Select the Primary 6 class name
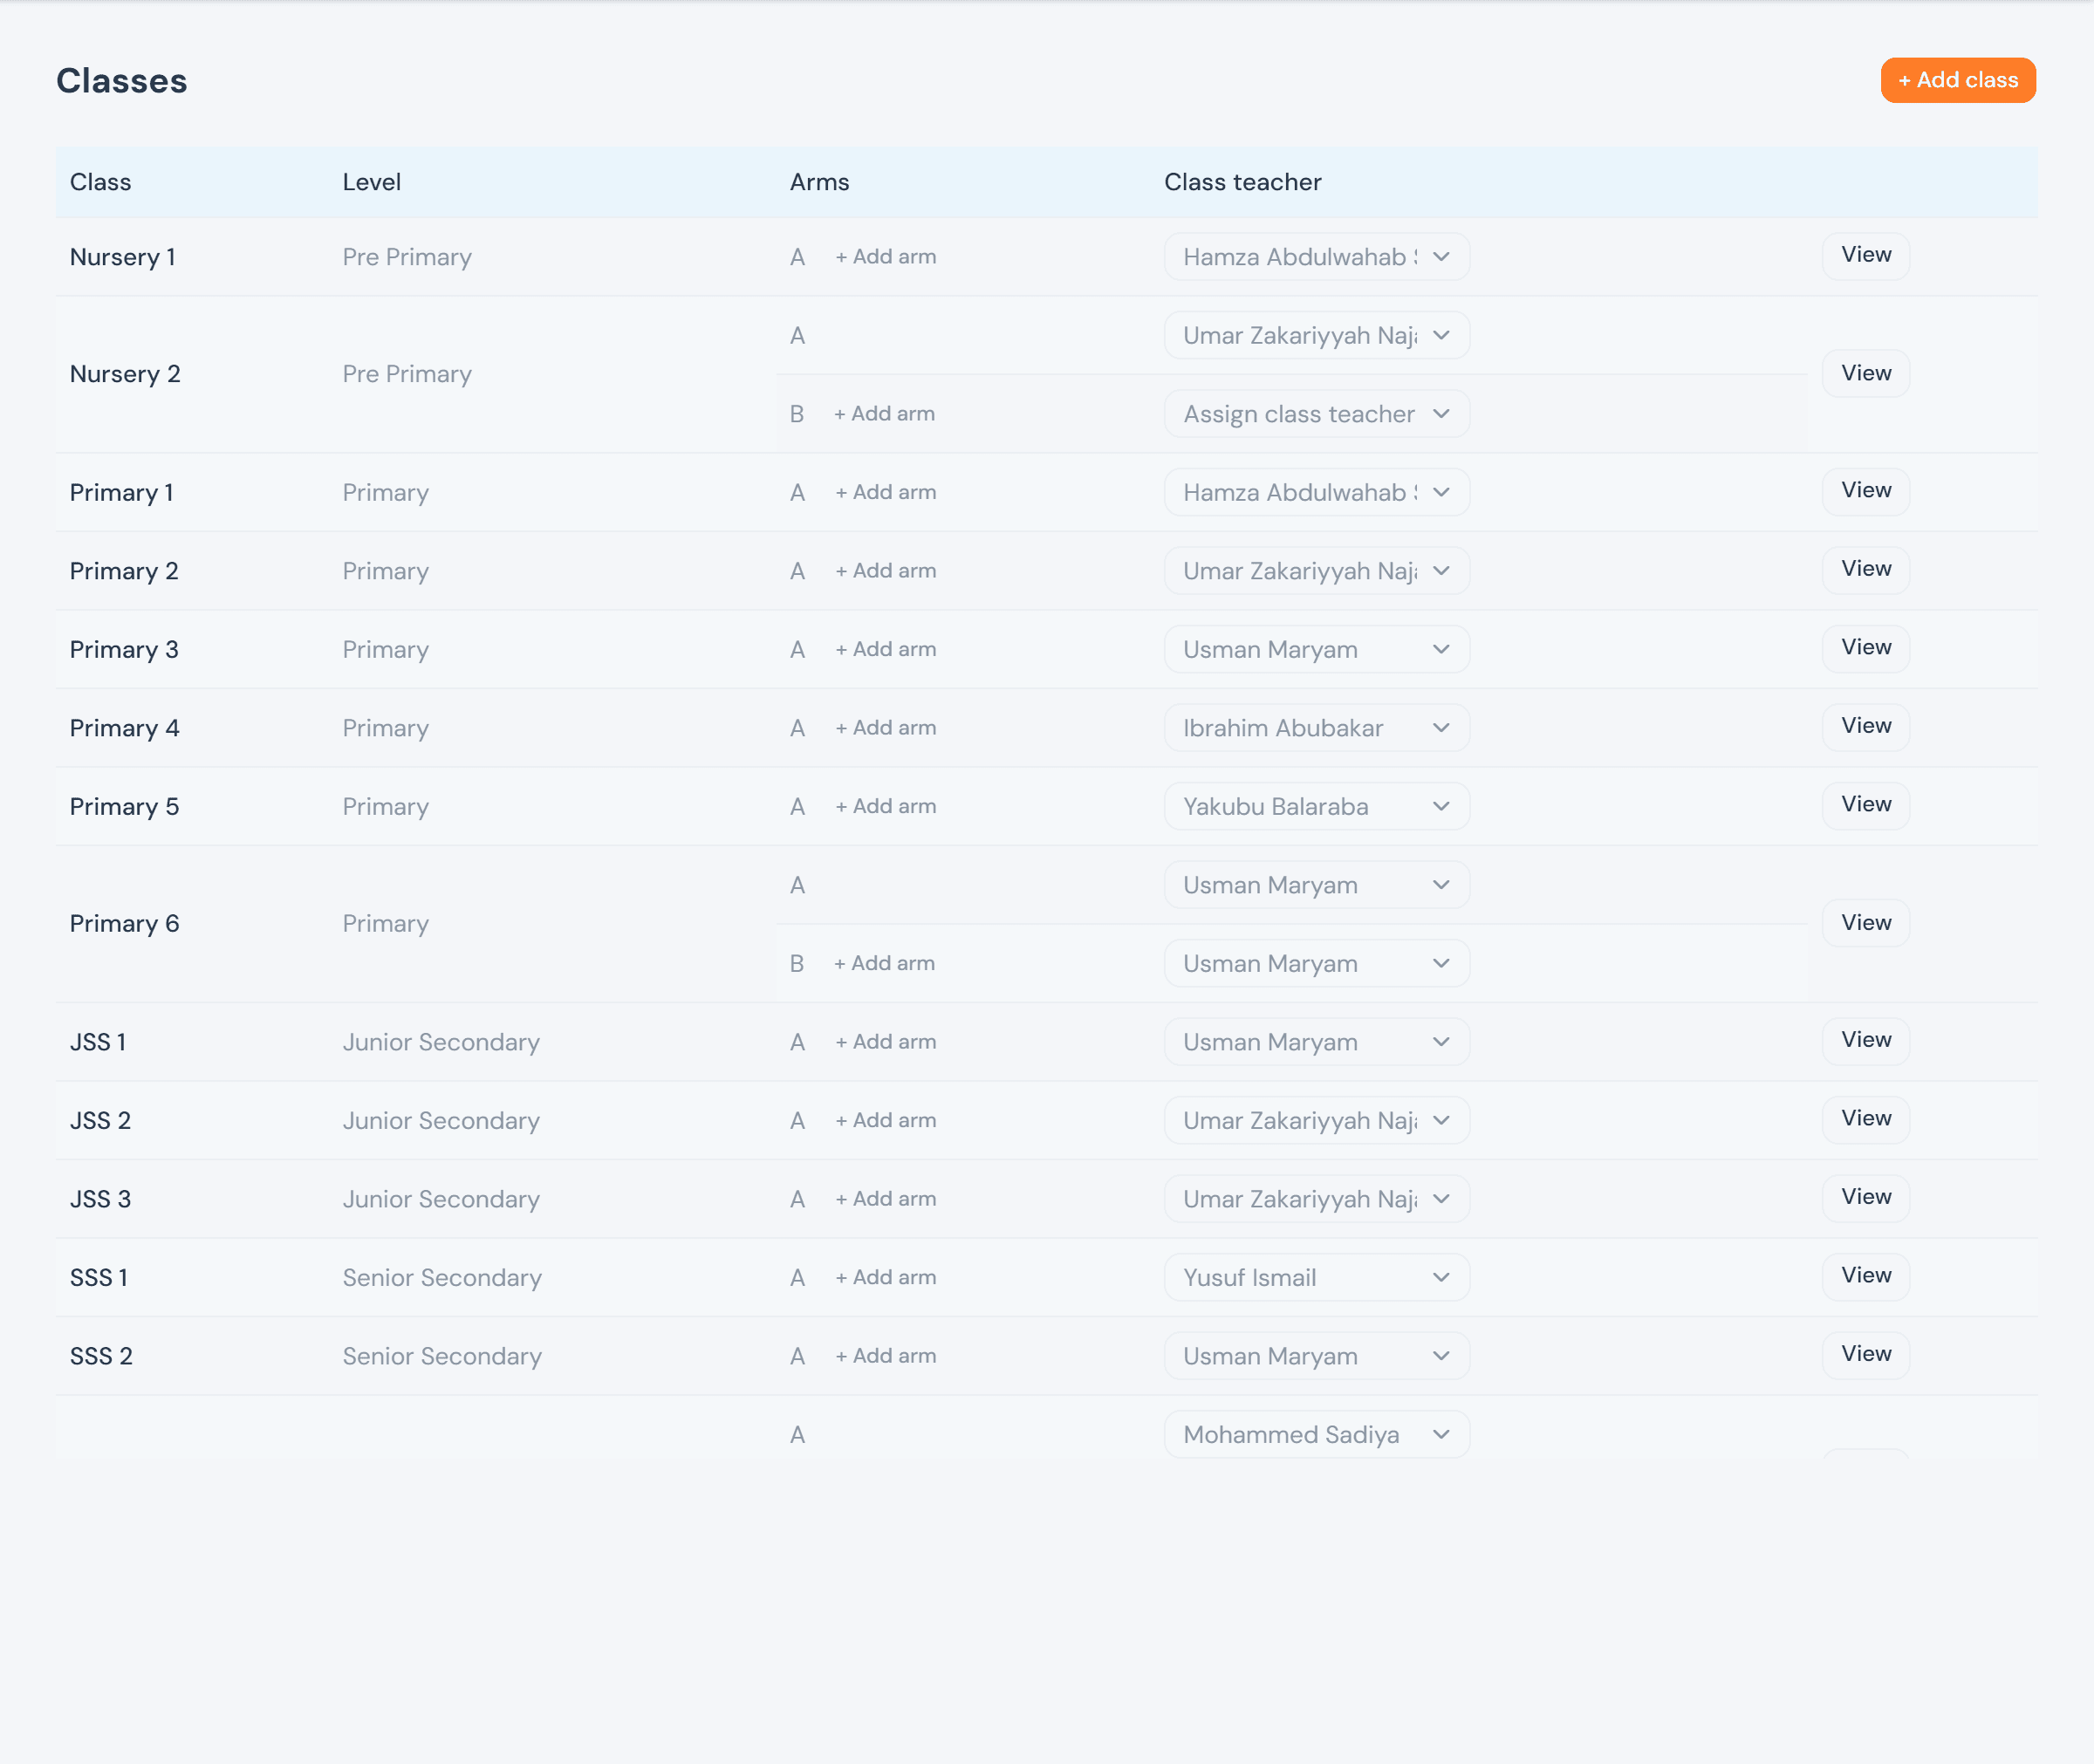The width and height of the screenshot is (2094, 1764). tap(124, 923)
